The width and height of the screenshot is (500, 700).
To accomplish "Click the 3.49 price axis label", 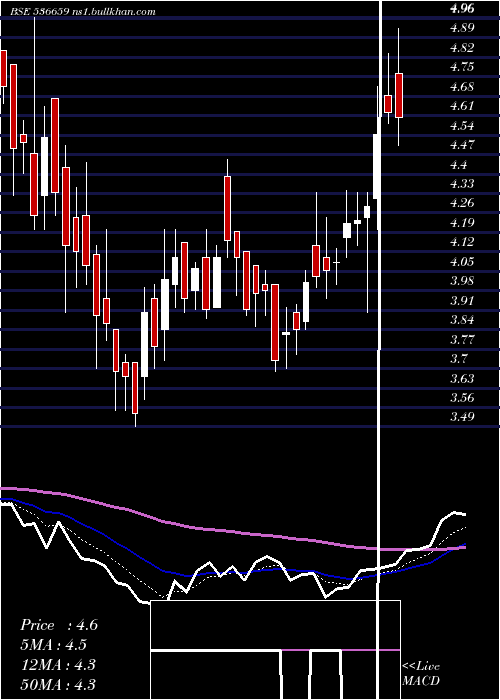I will (x=462, y=417).
